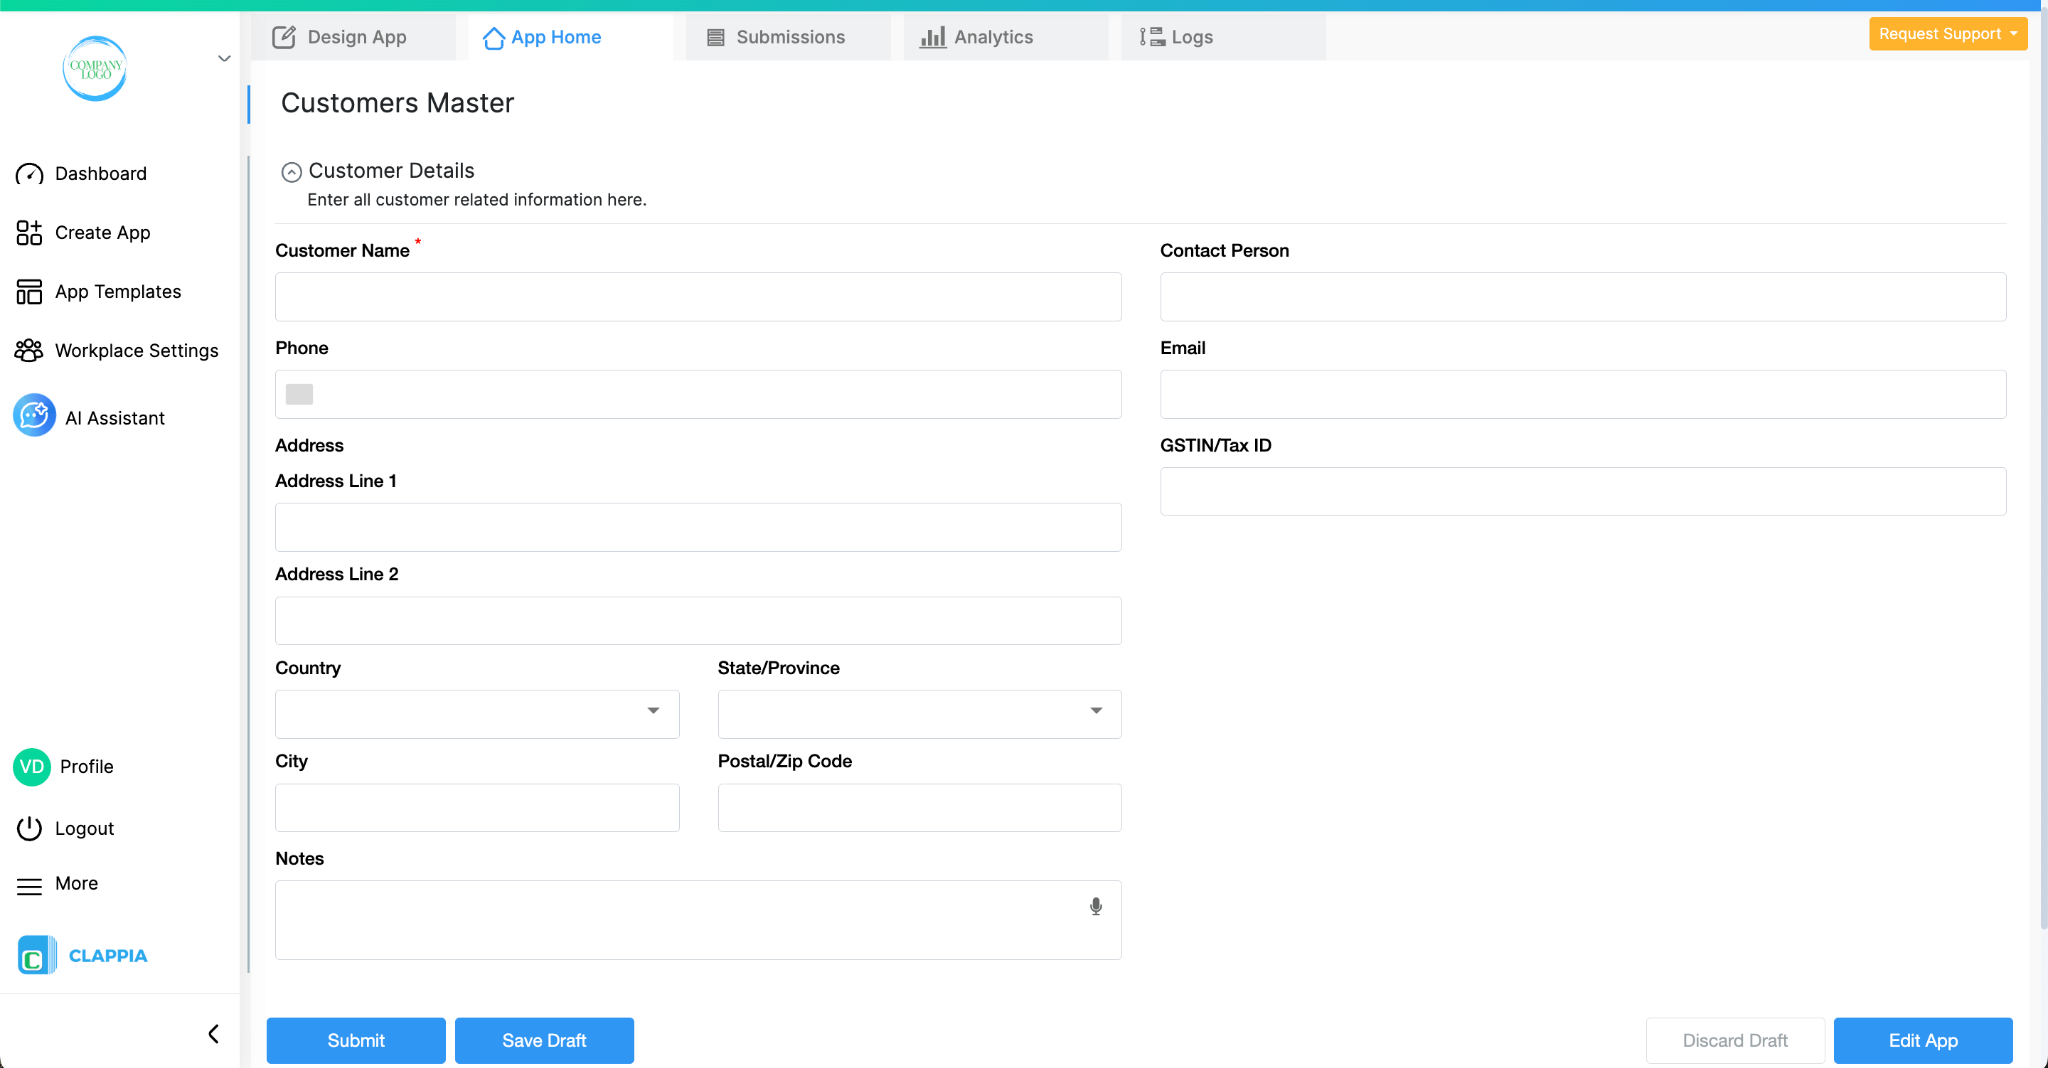Screen dimensions: 2048x1068
Task: Click the VD profile avatar
Action: (x=32, y=767)
